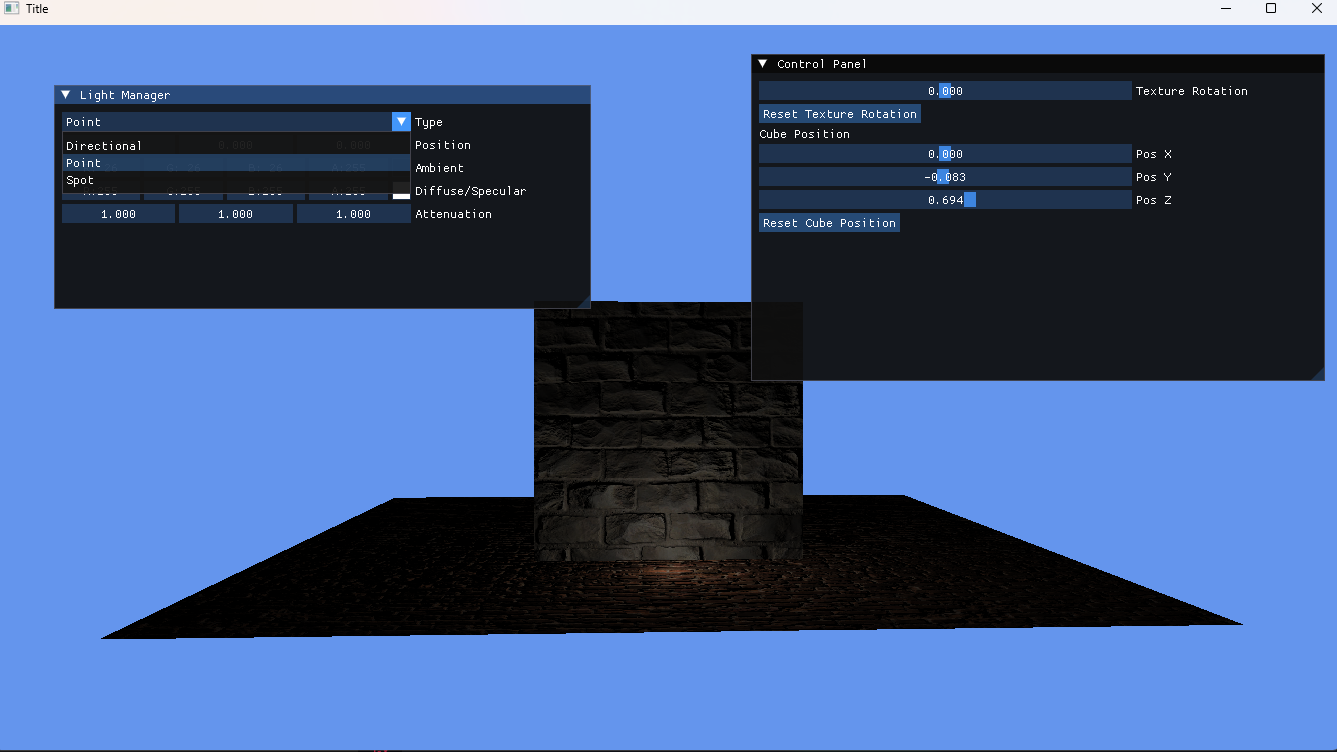Click Reset Cube Position button
This screenshot has width=1337, height=752.
tap(829, 223)
